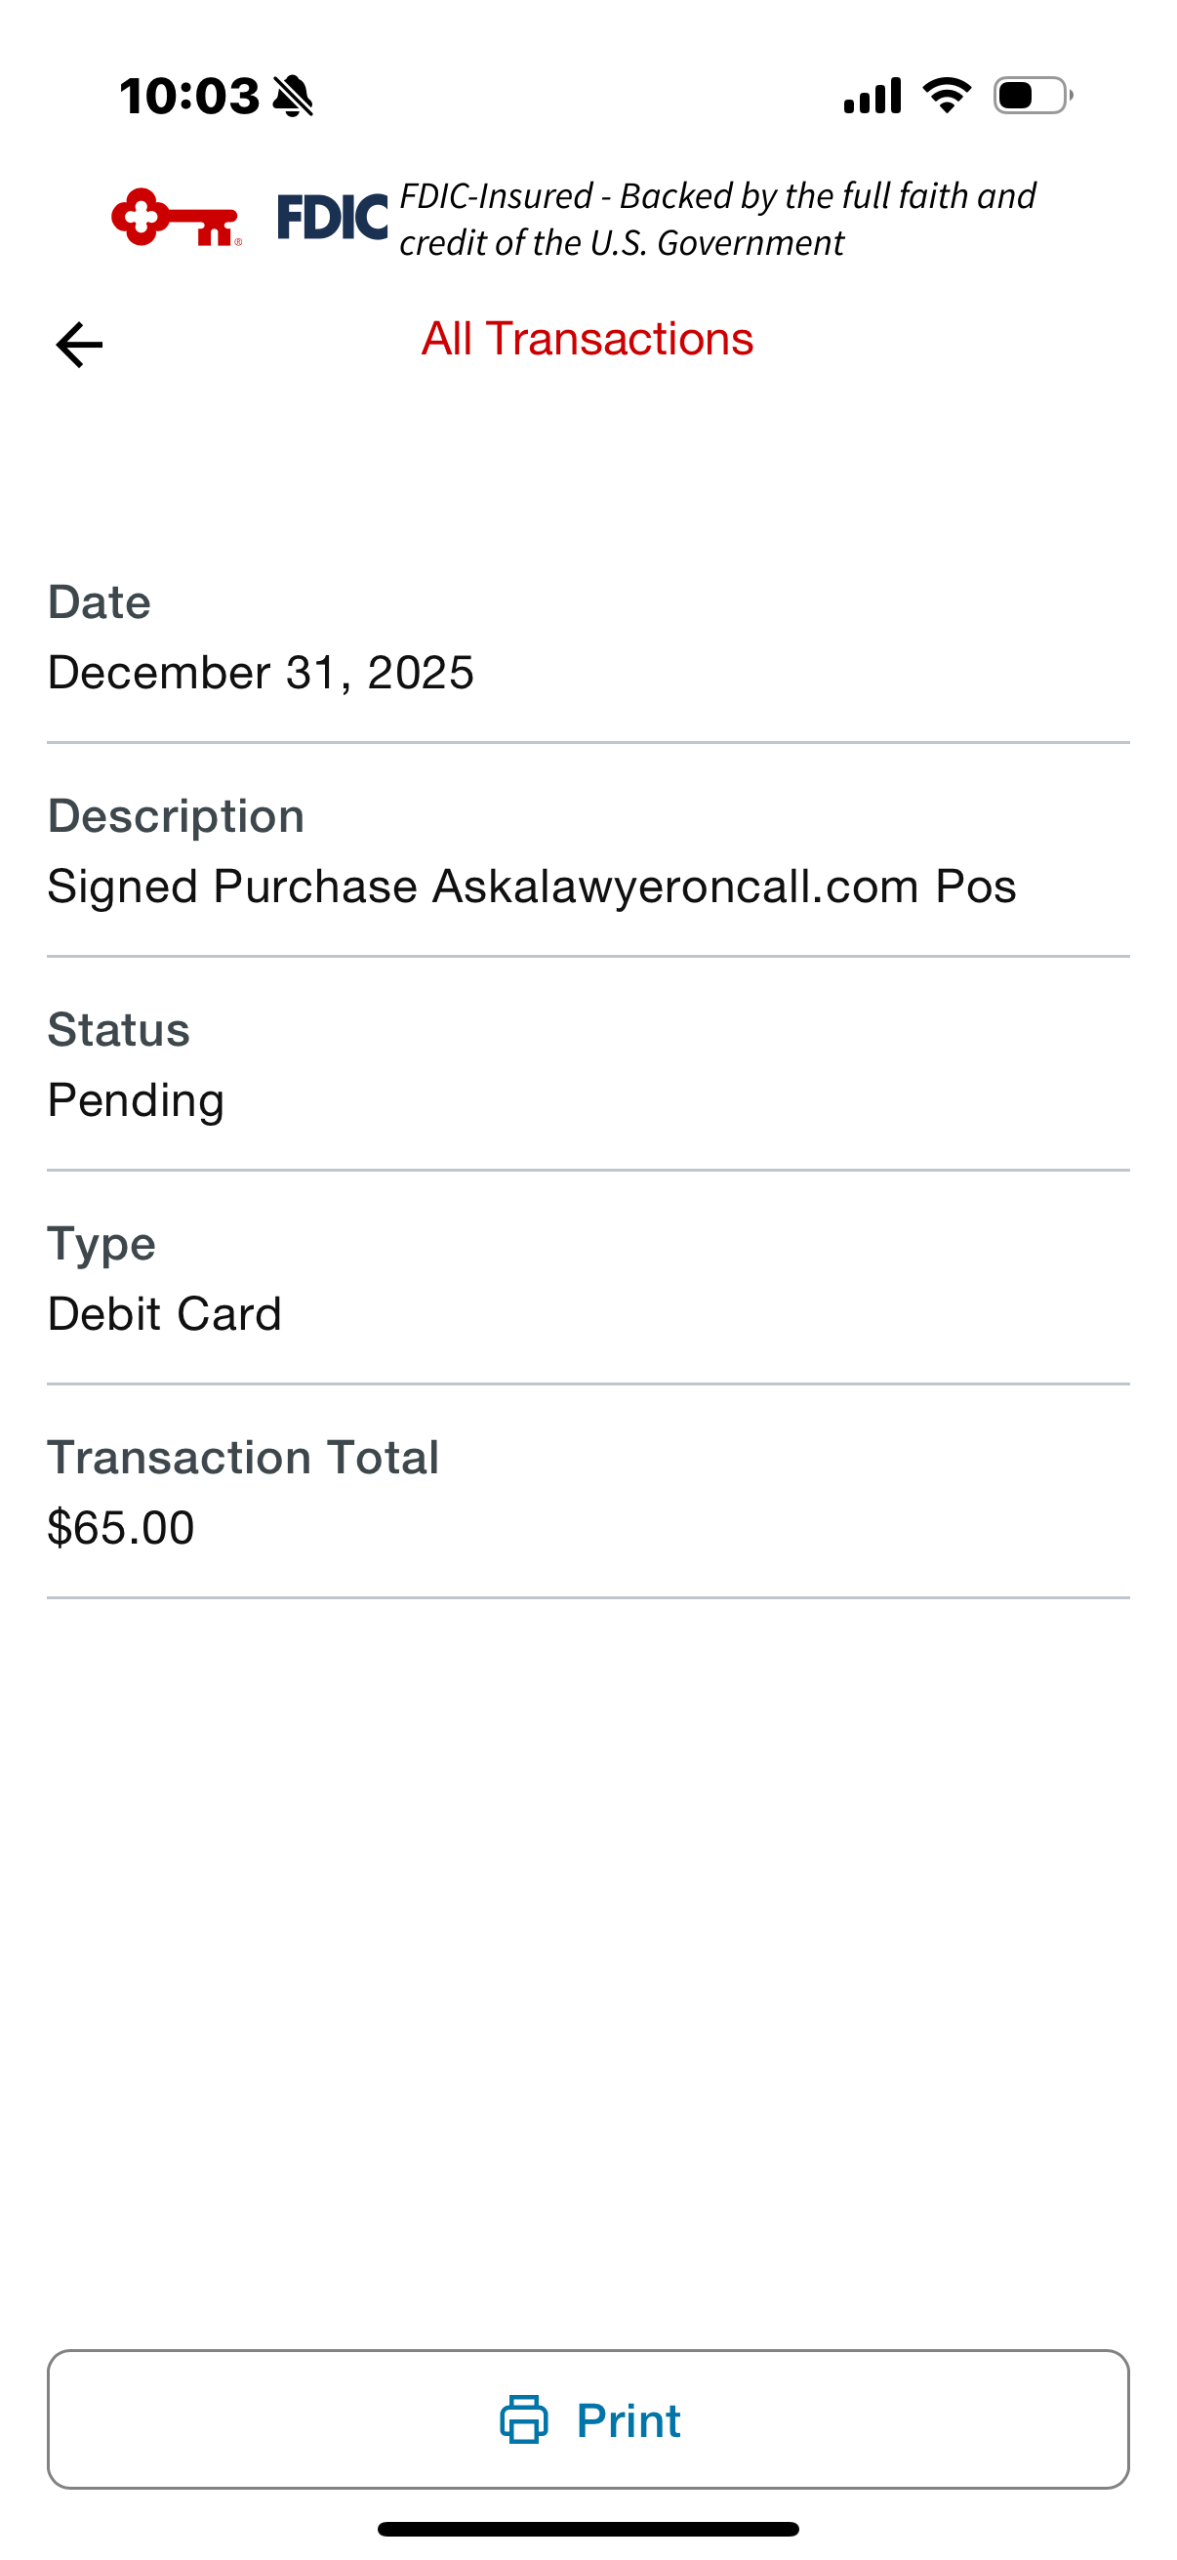Tap the 10:03 clock in status bar
Image resolution: width=1177 pixels, height=2560 pixels.
pyautogui.click(x=189, y=97)
